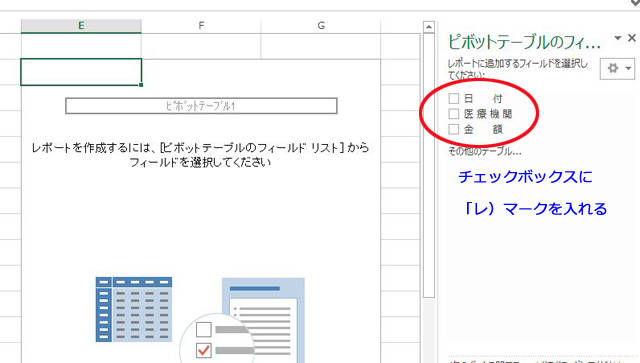The width and height of the screenshot is (640, 363).
Task: Select column E header
Action: click(81, 26)
